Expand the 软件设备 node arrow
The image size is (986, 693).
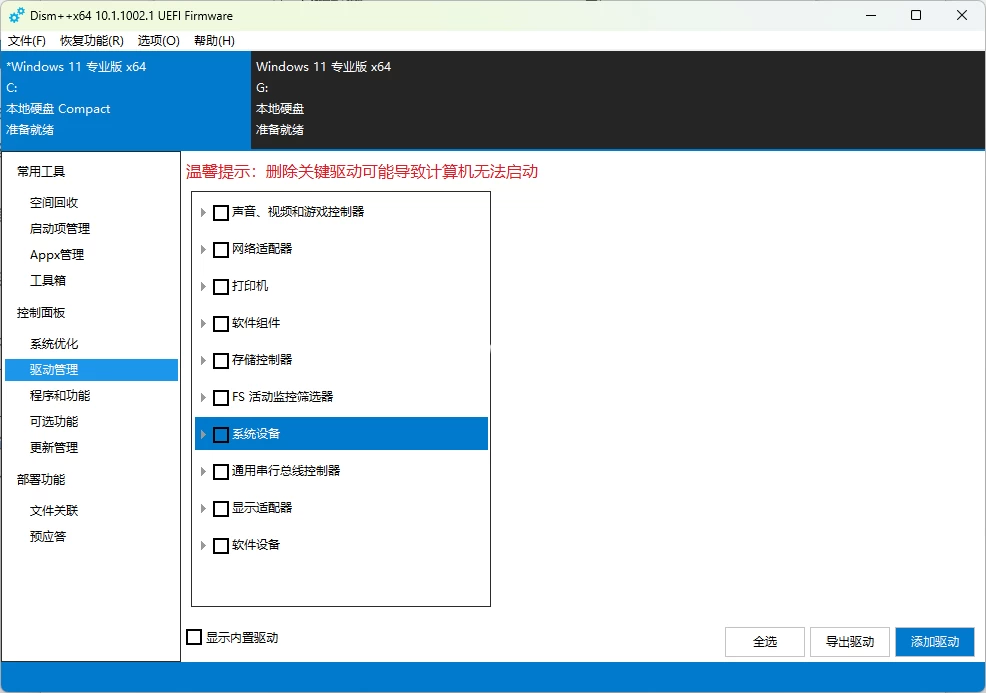click(203, 546)
